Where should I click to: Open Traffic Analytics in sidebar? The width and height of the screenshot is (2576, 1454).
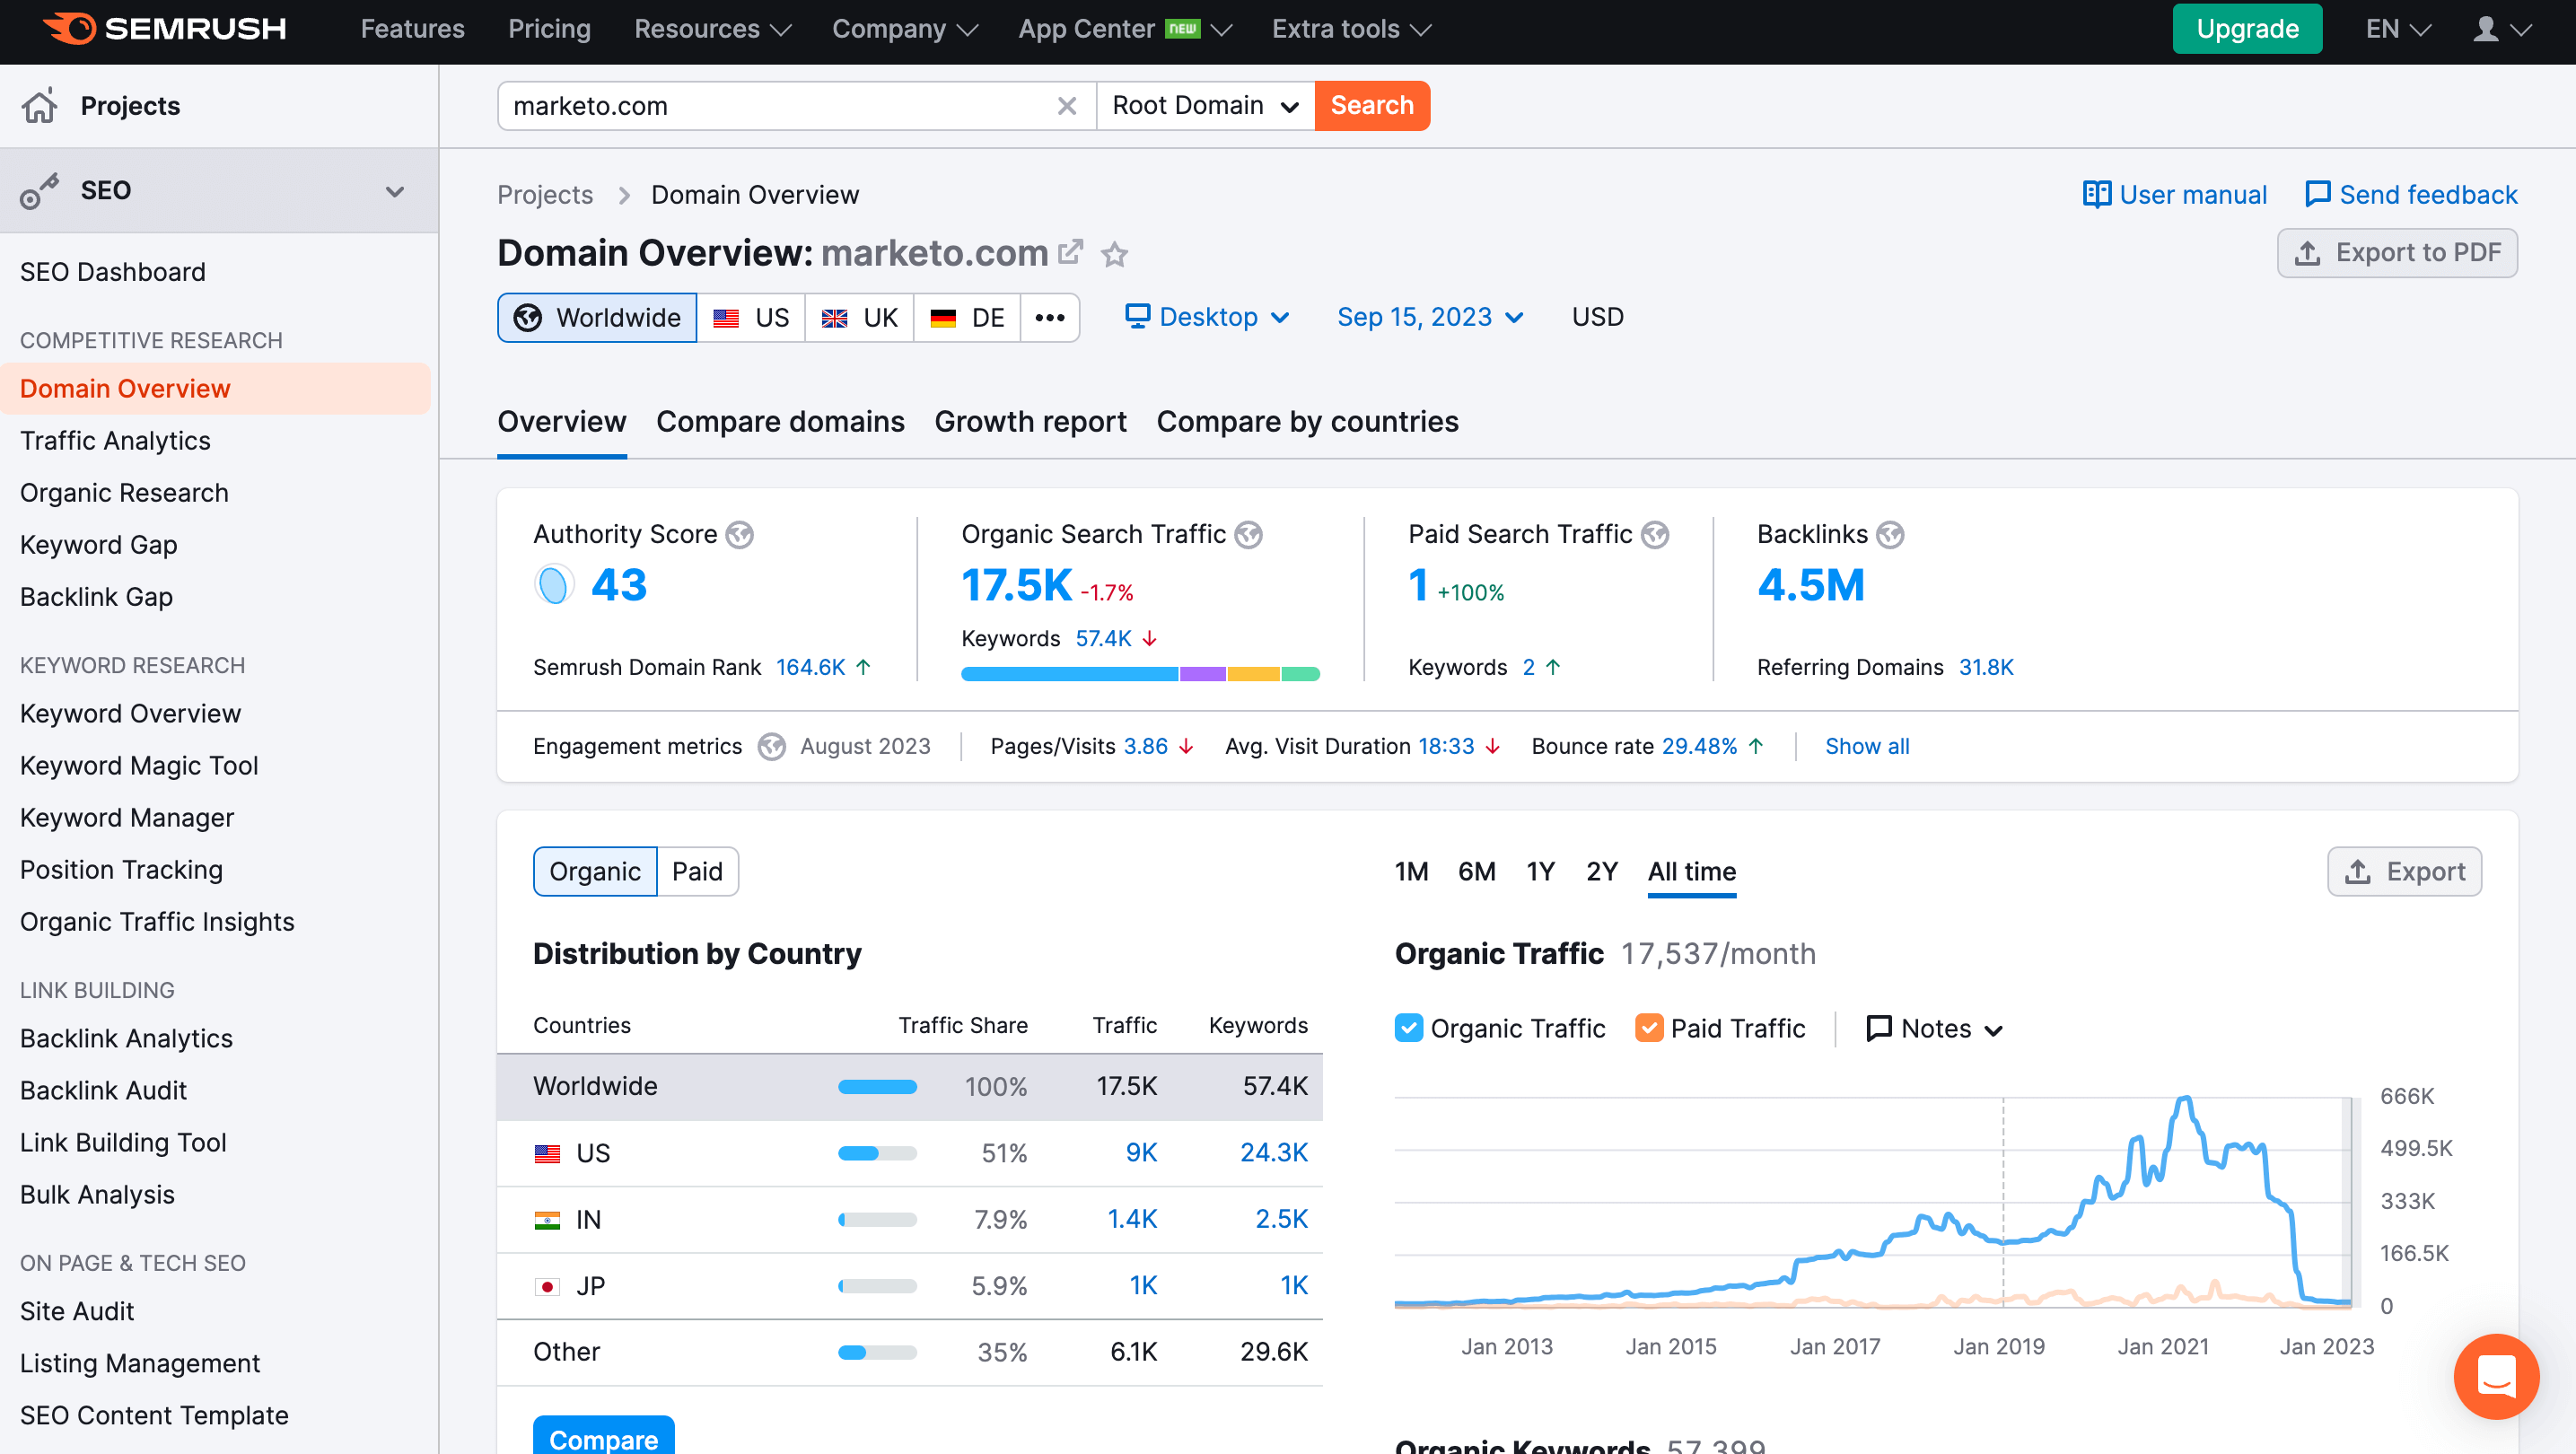tap(115, 441)
